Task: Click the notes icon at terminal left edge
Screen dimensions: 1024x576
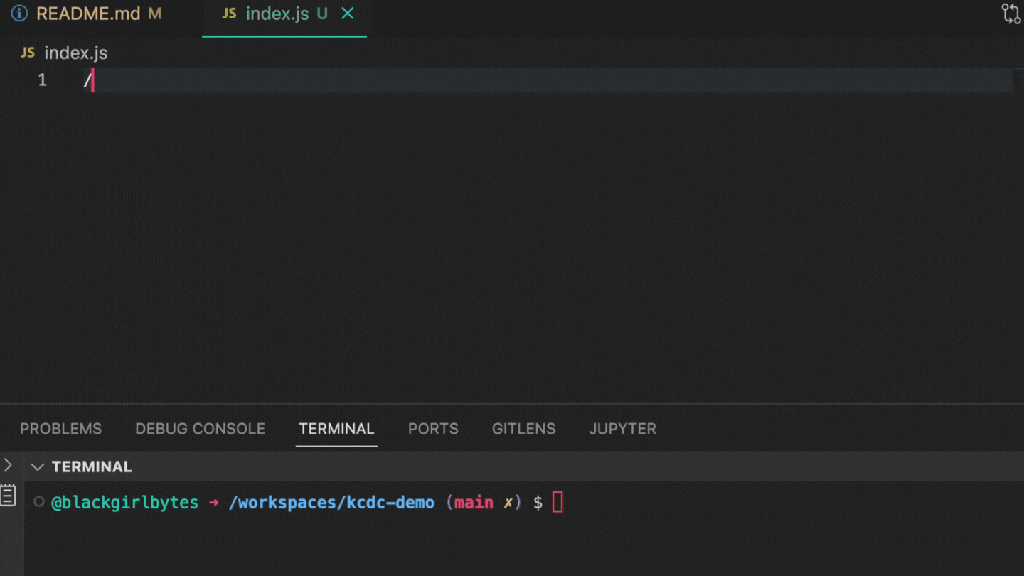Action: 8,495
